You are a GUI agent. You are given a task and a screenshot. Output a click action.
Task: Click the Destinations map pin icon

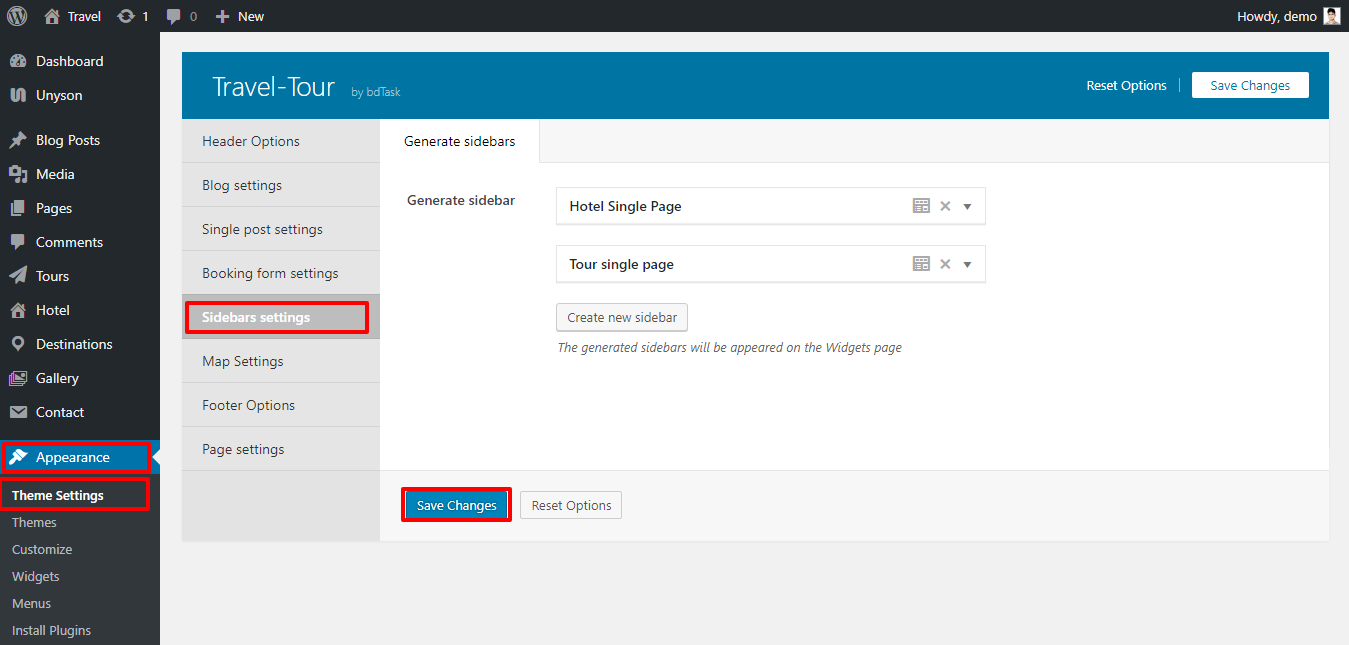(x=18, y=344)
